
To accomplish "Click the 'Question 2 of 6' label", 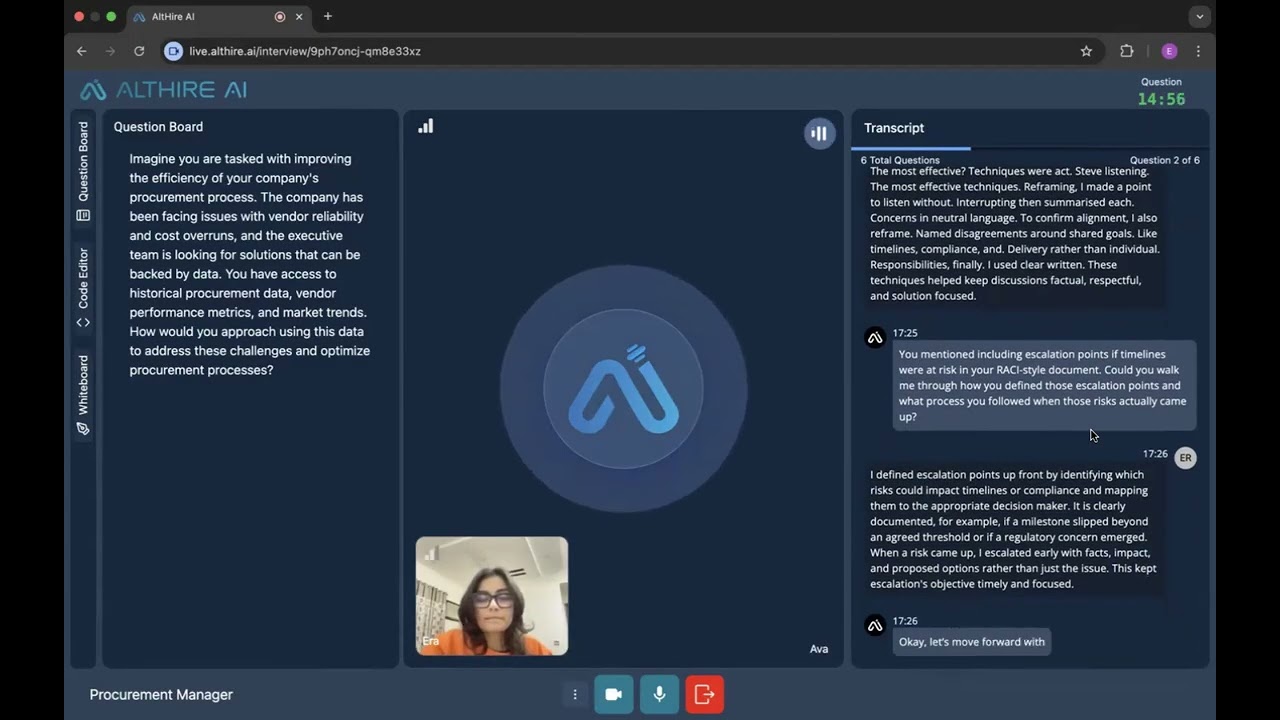I will 1165,160.
